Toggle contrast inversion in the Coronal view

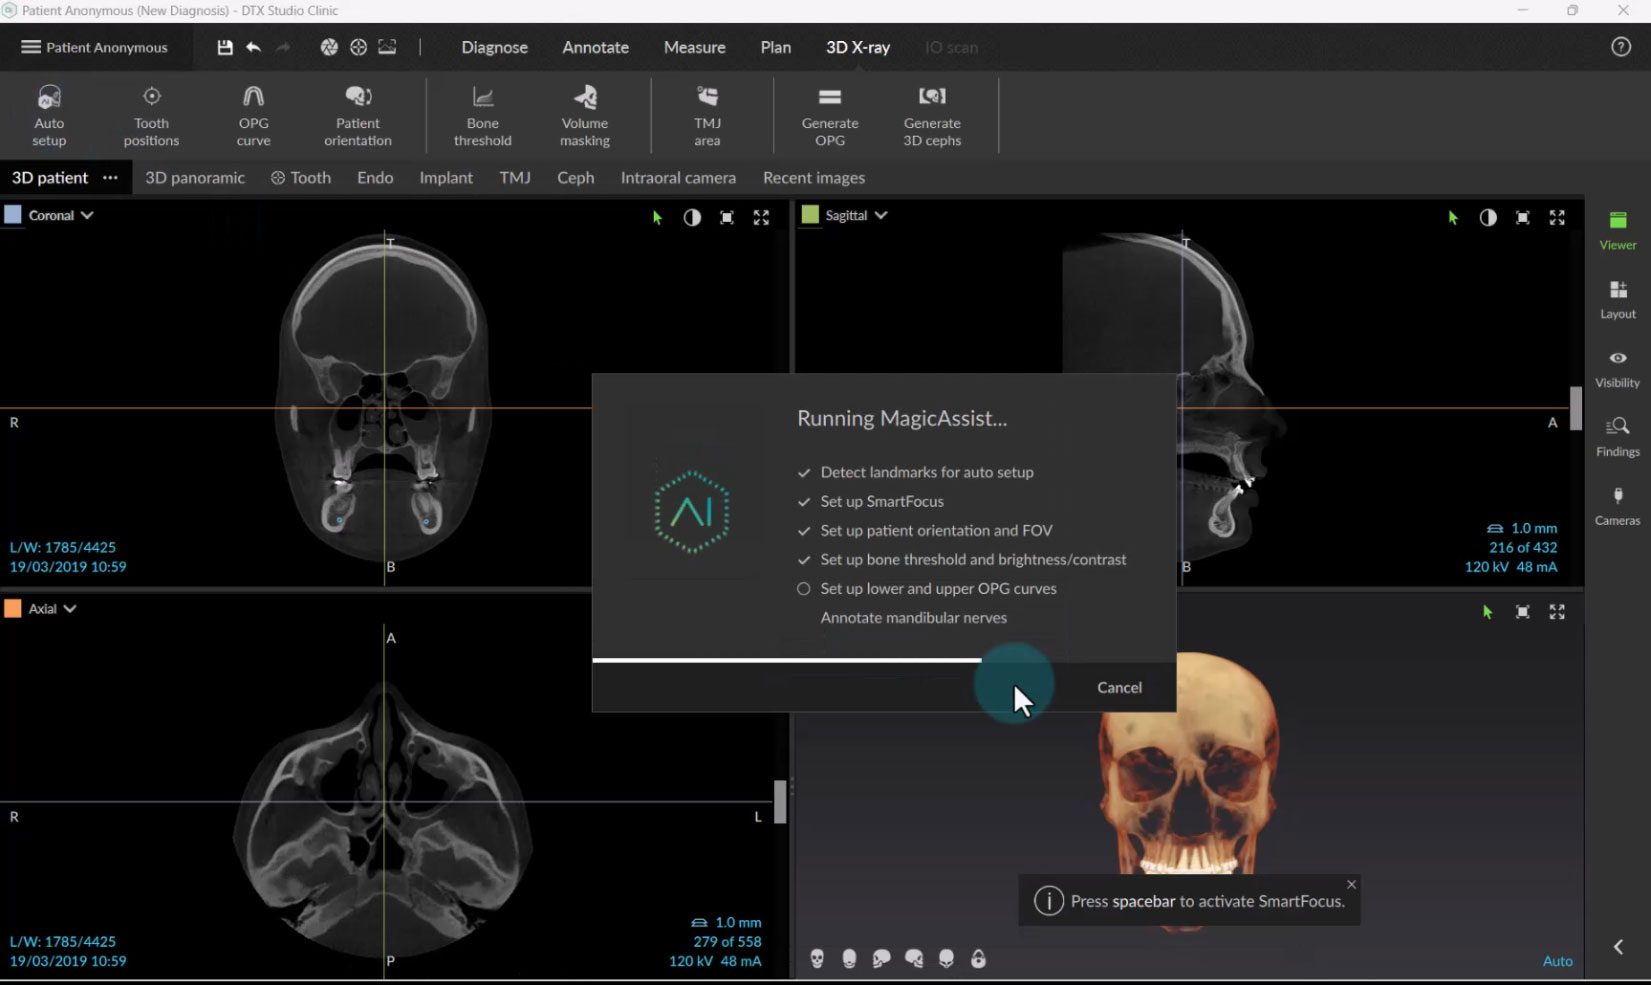tap(692, 217)
